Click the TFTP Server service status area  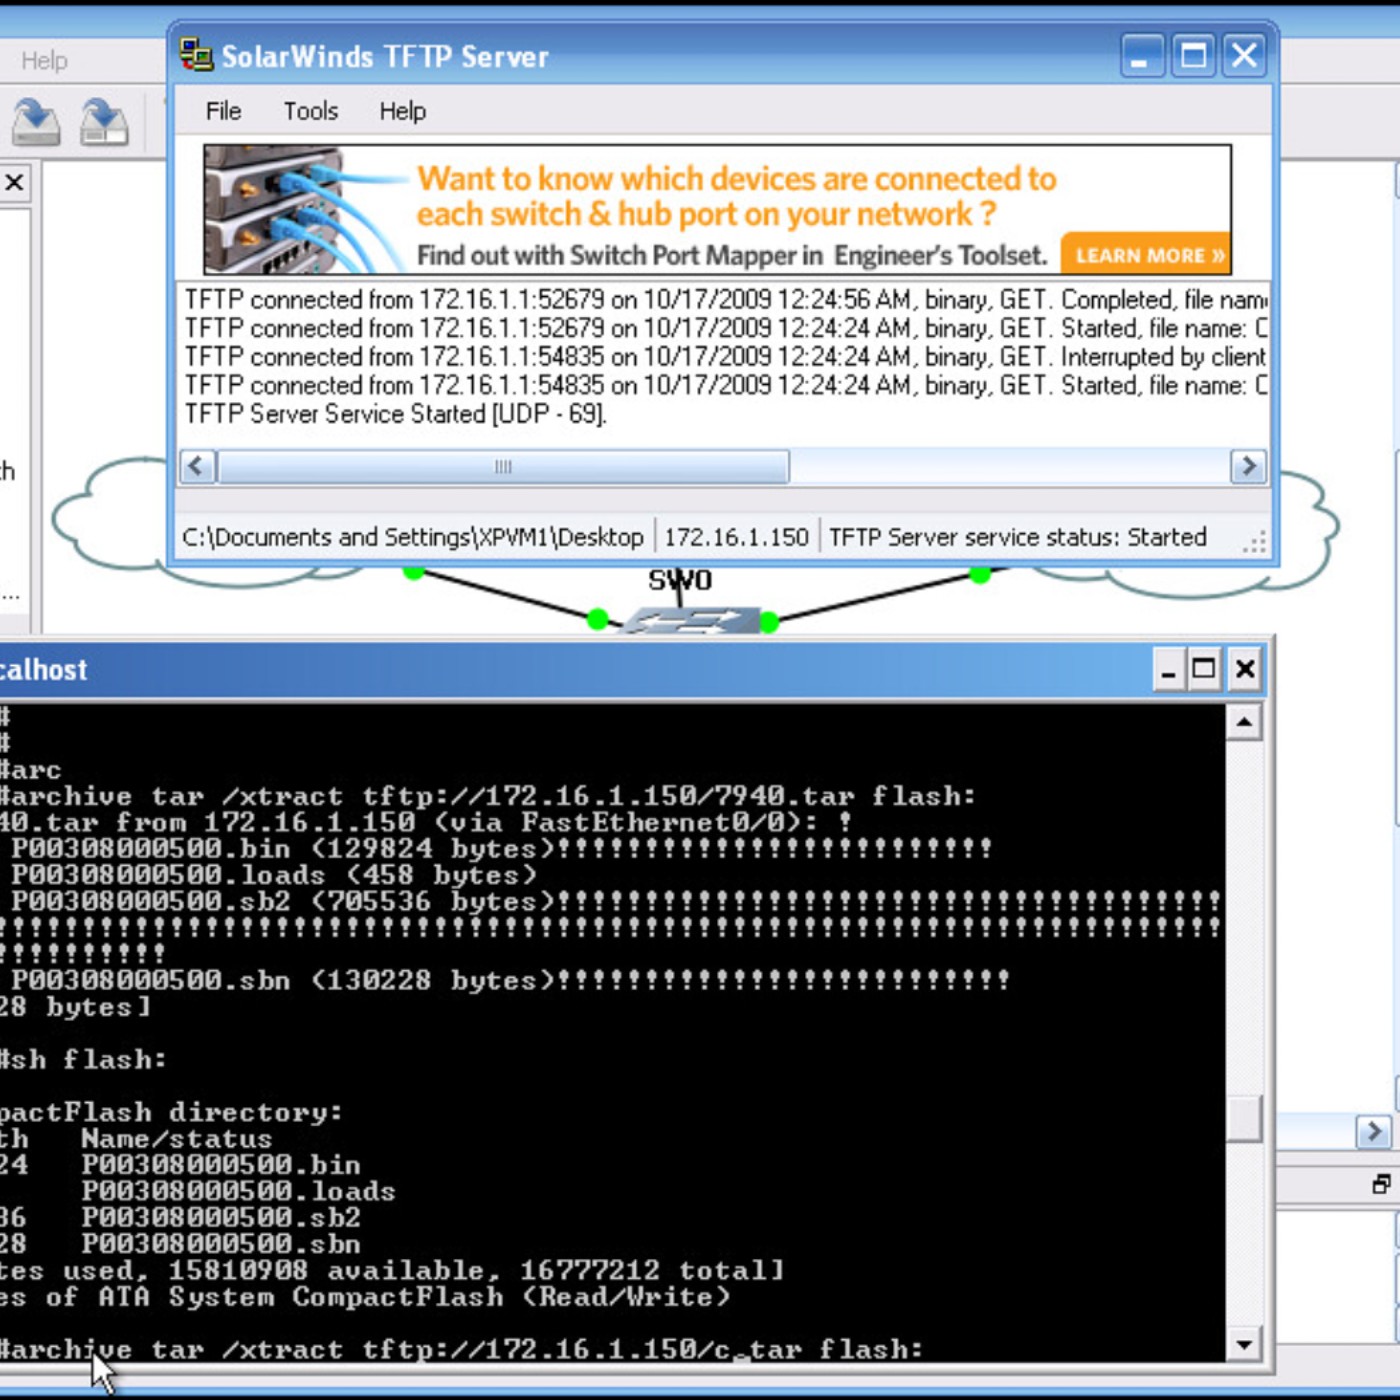click(x=1015, y=537)
